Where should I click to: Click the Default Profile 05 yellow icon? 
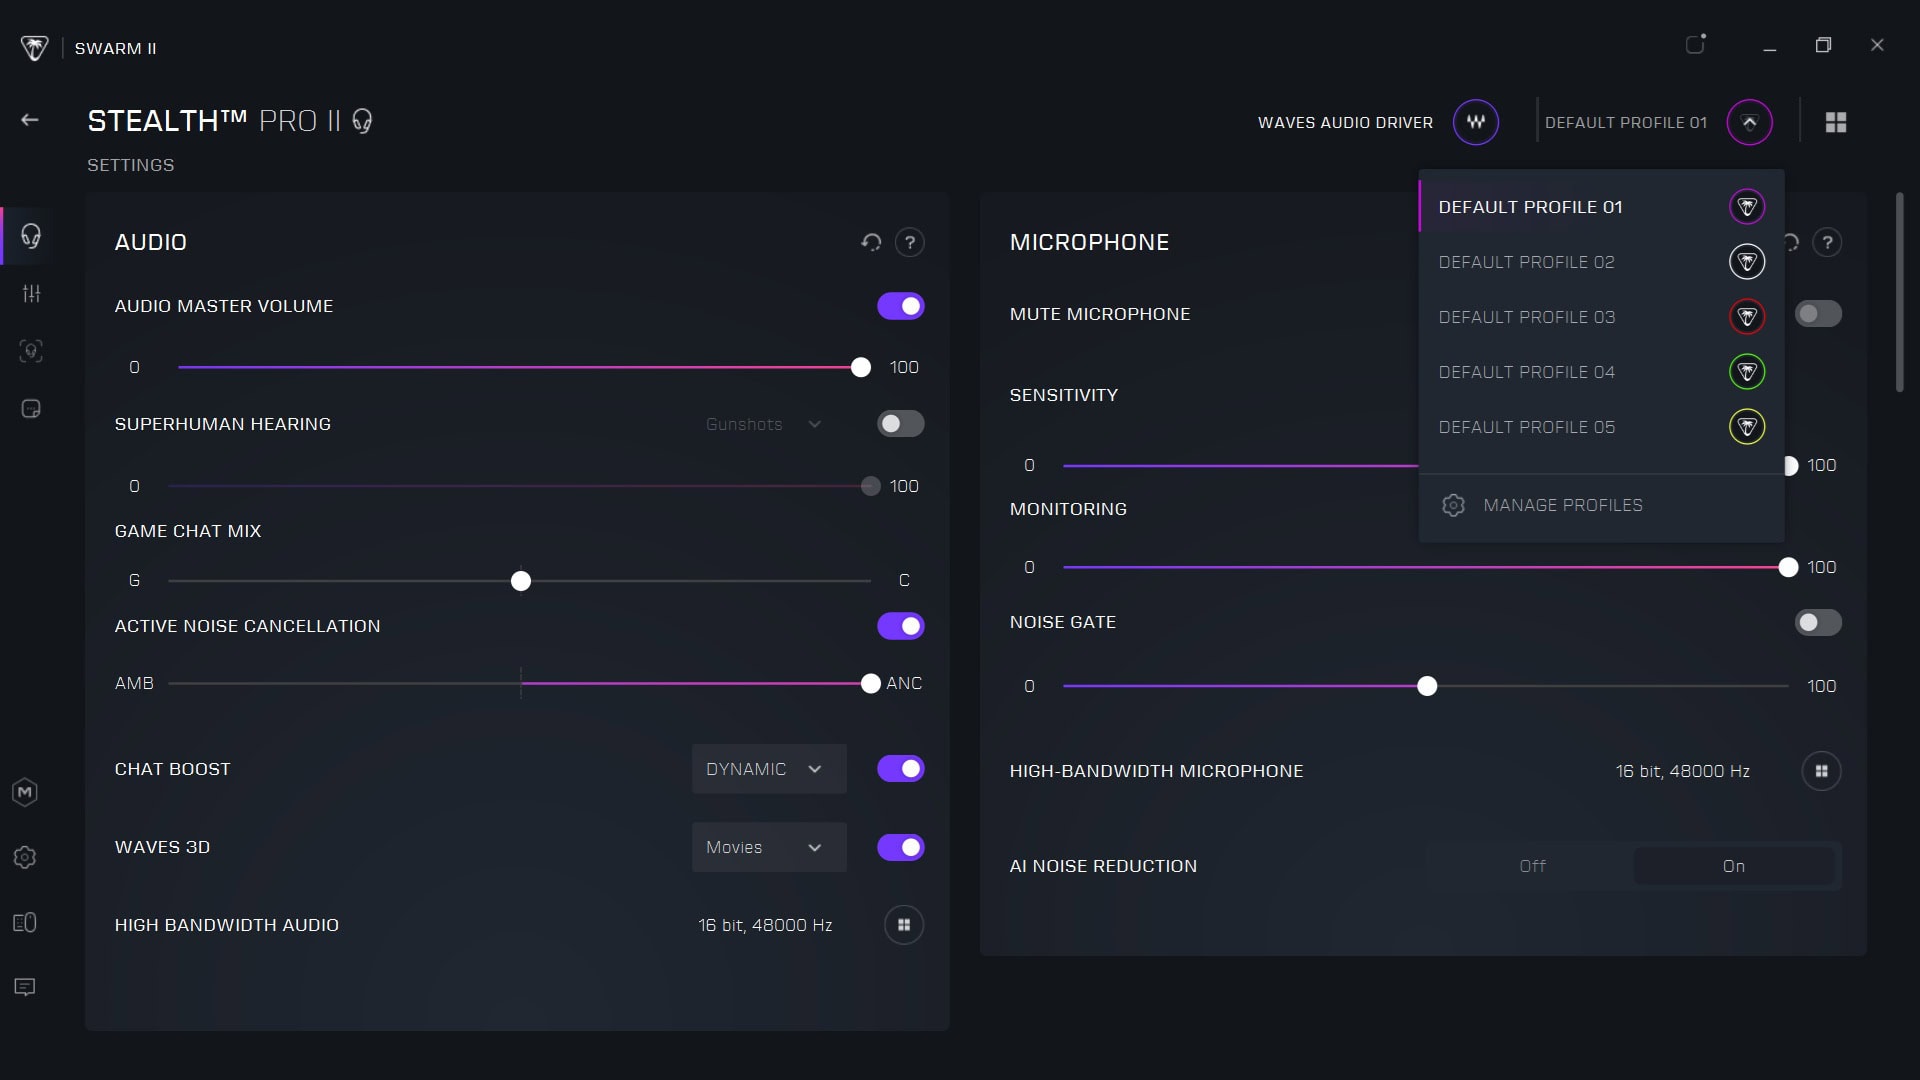coord(1747,427)
